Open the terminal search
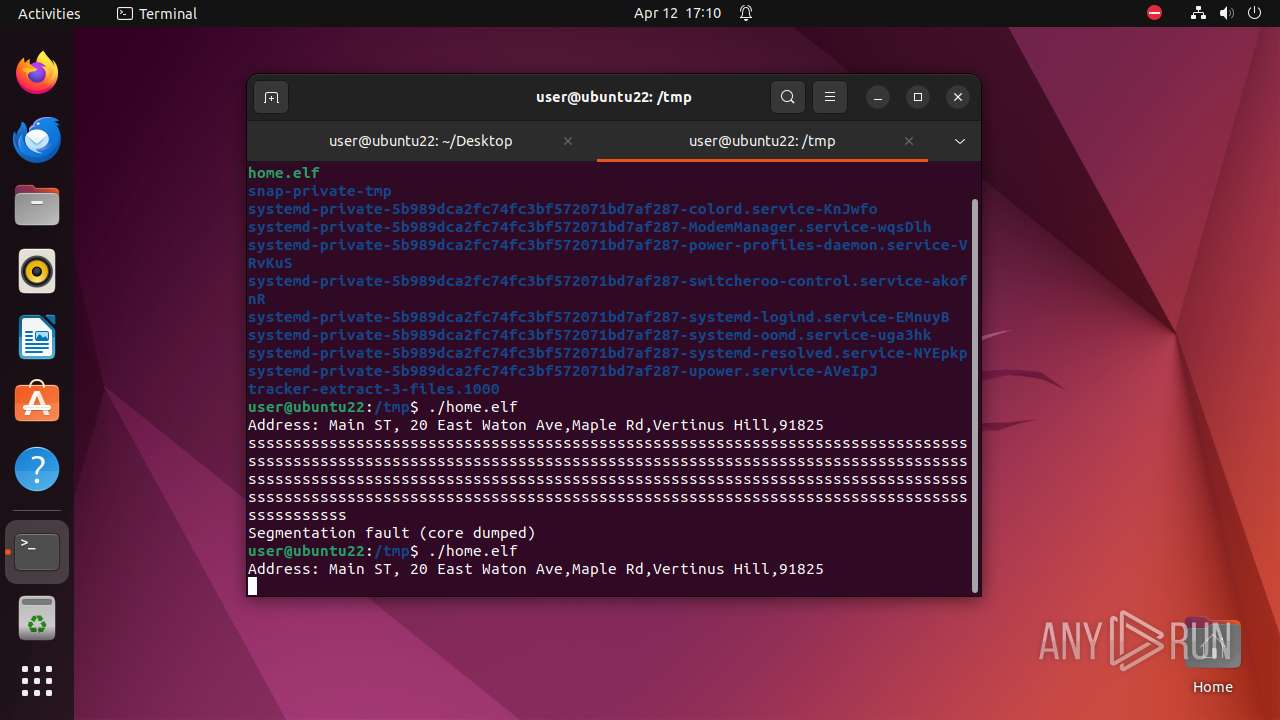 [788, 97]
